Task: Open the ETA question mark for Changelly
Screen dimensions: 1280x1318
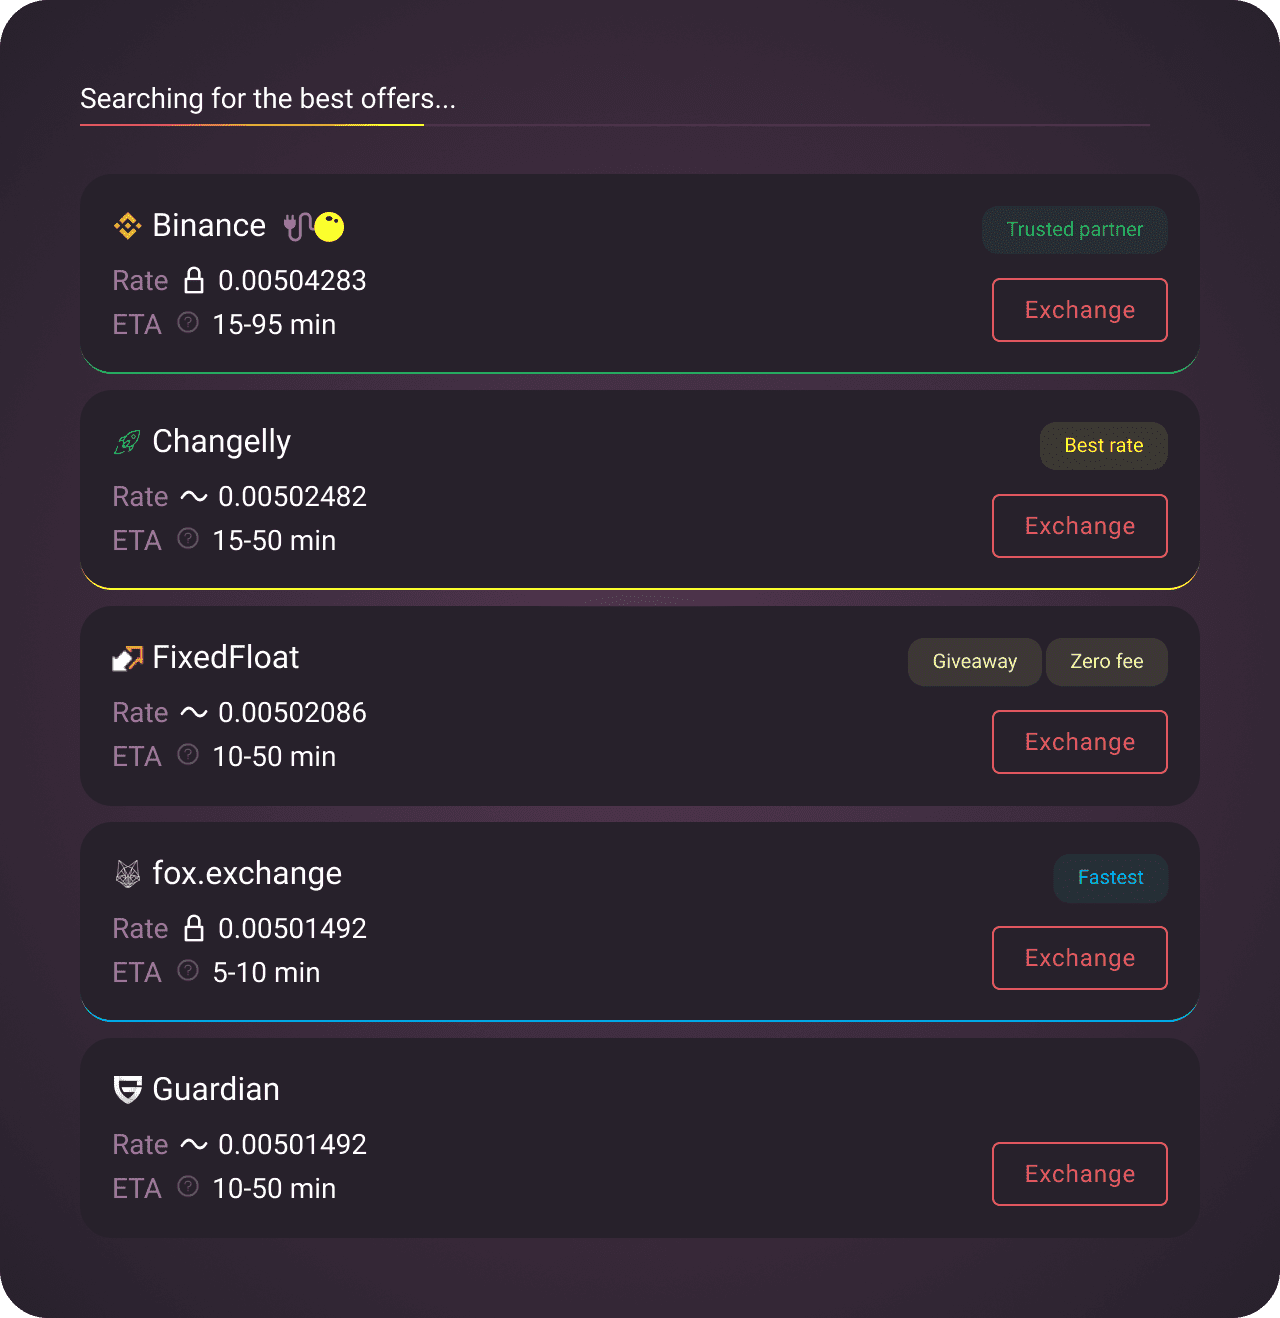Action: point(188,538)
